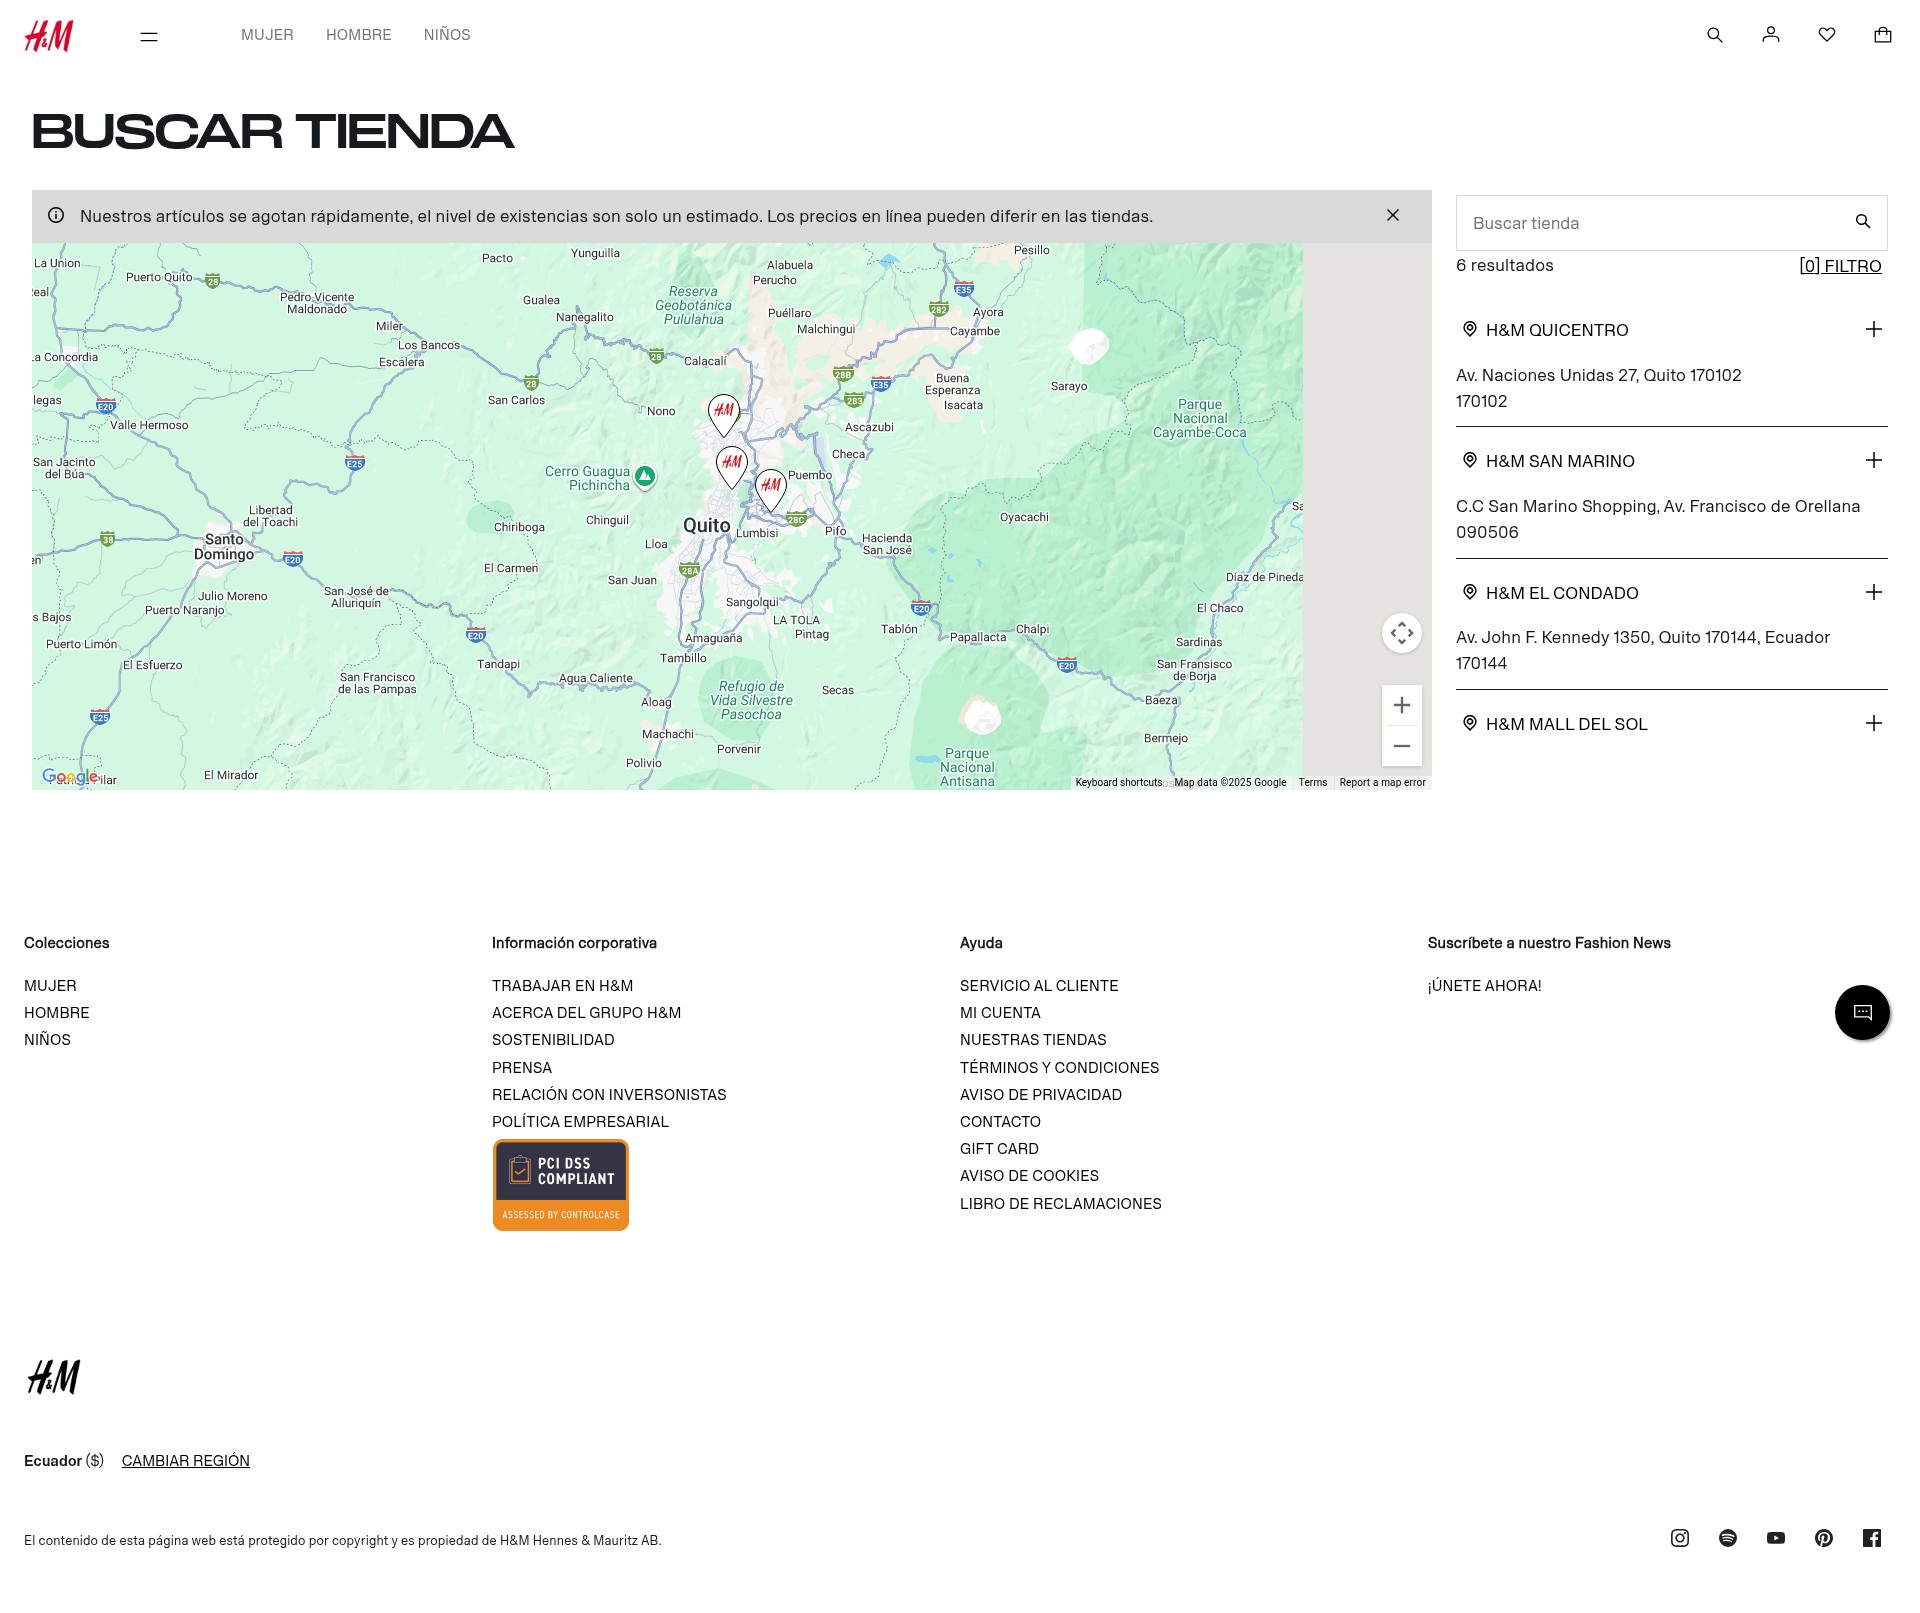Open MUJER in top navigation

click(x=267, y=35)
